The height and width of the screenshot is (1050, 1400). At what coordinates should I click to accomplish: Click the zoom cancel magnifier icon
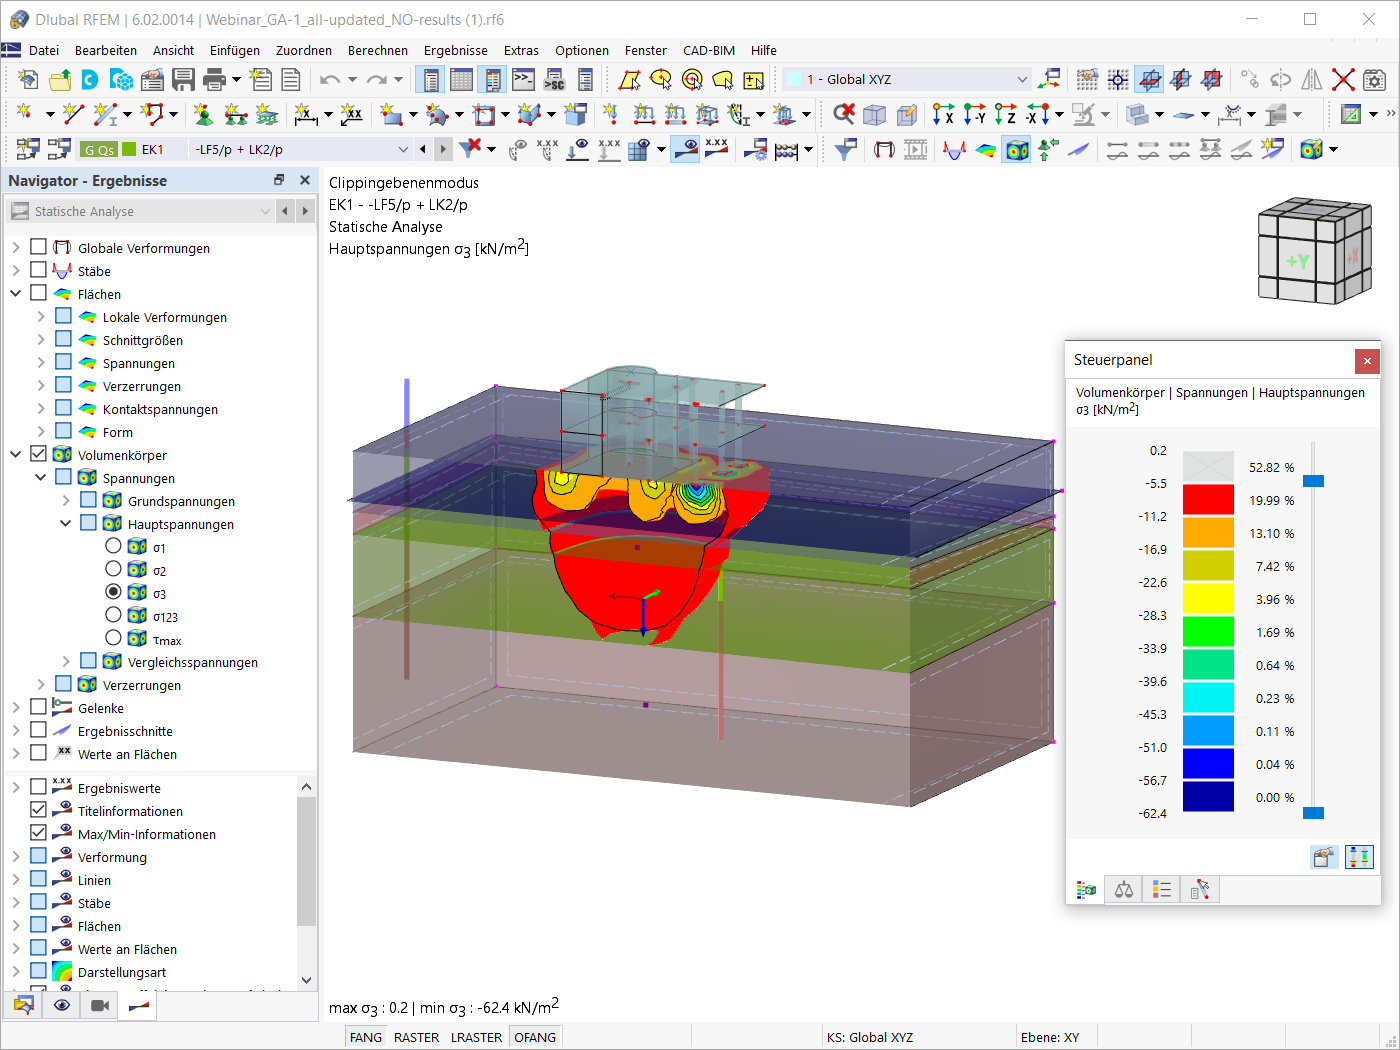coord(844,115)
